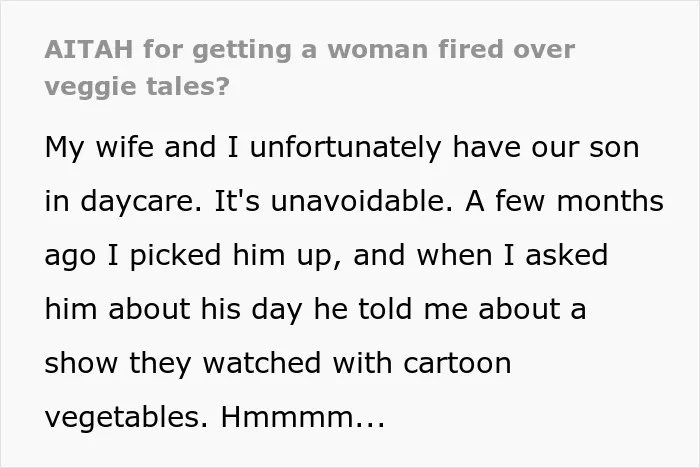Click the word "AITAH" in the heading
The image size is (700, 468).
click(89, 49)
